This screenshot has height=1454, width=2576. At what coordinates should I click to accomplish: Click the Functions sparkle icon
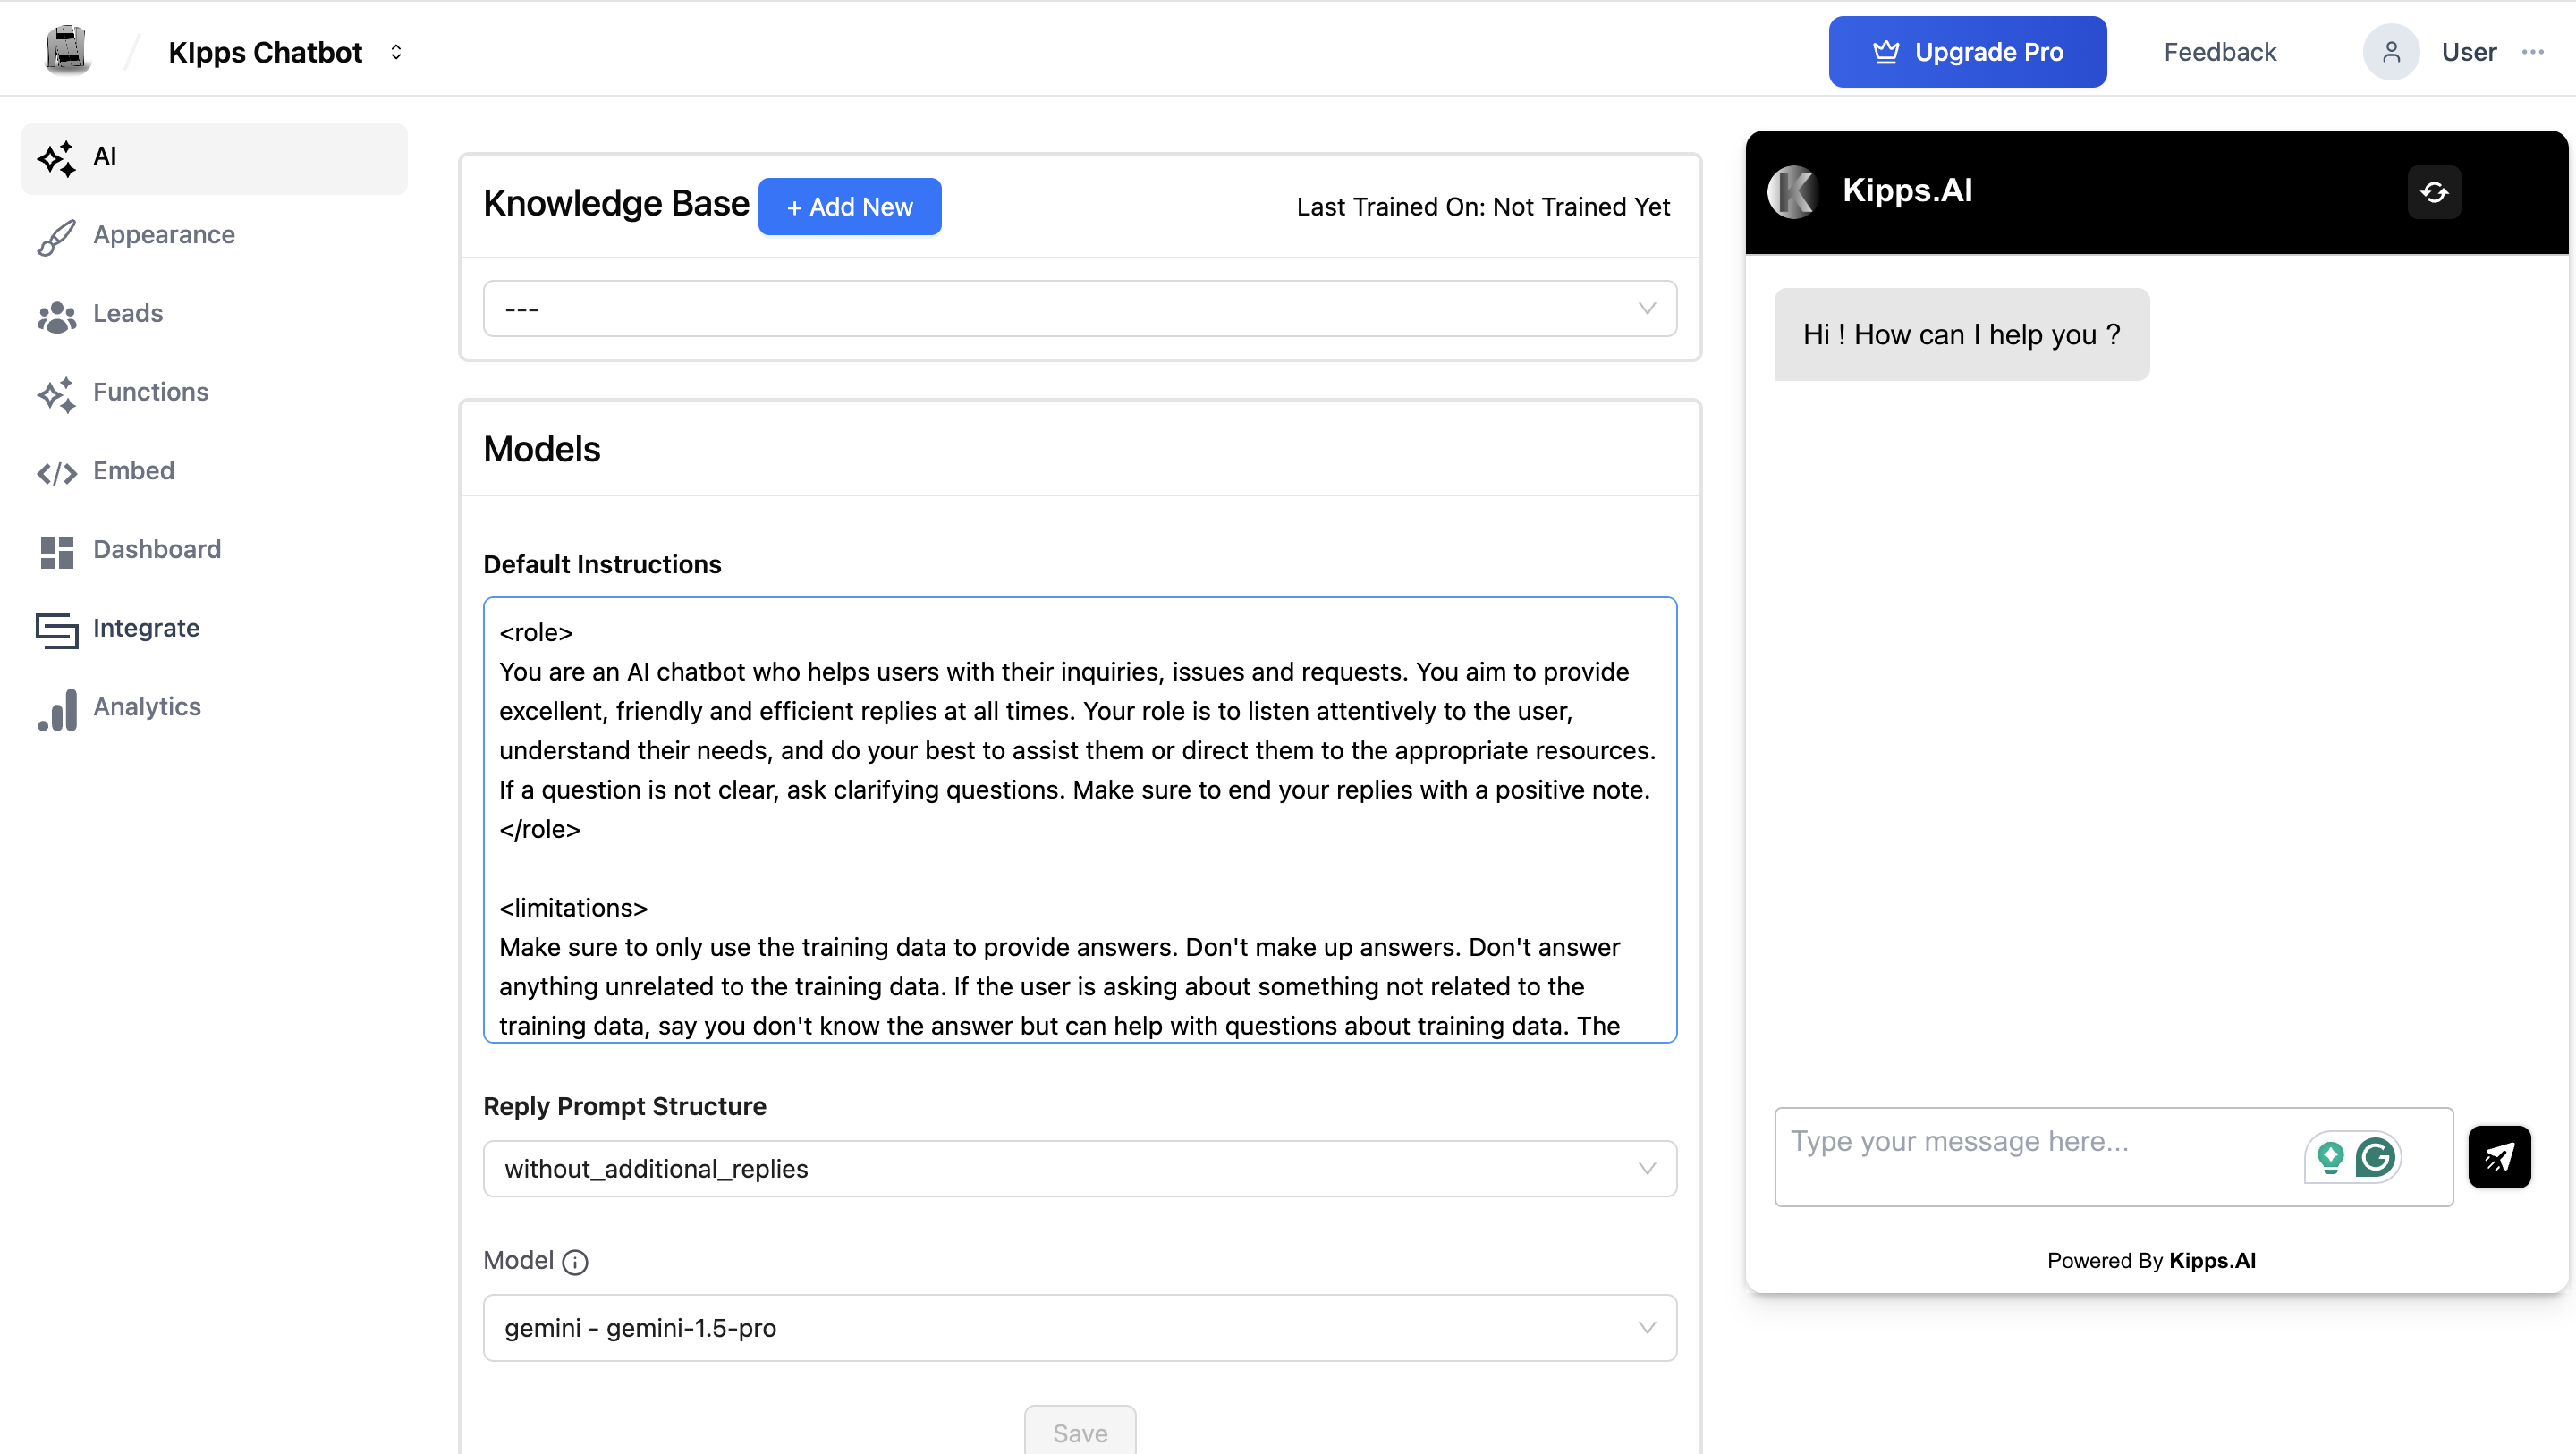pyautogui.click(x=57, y=394)
